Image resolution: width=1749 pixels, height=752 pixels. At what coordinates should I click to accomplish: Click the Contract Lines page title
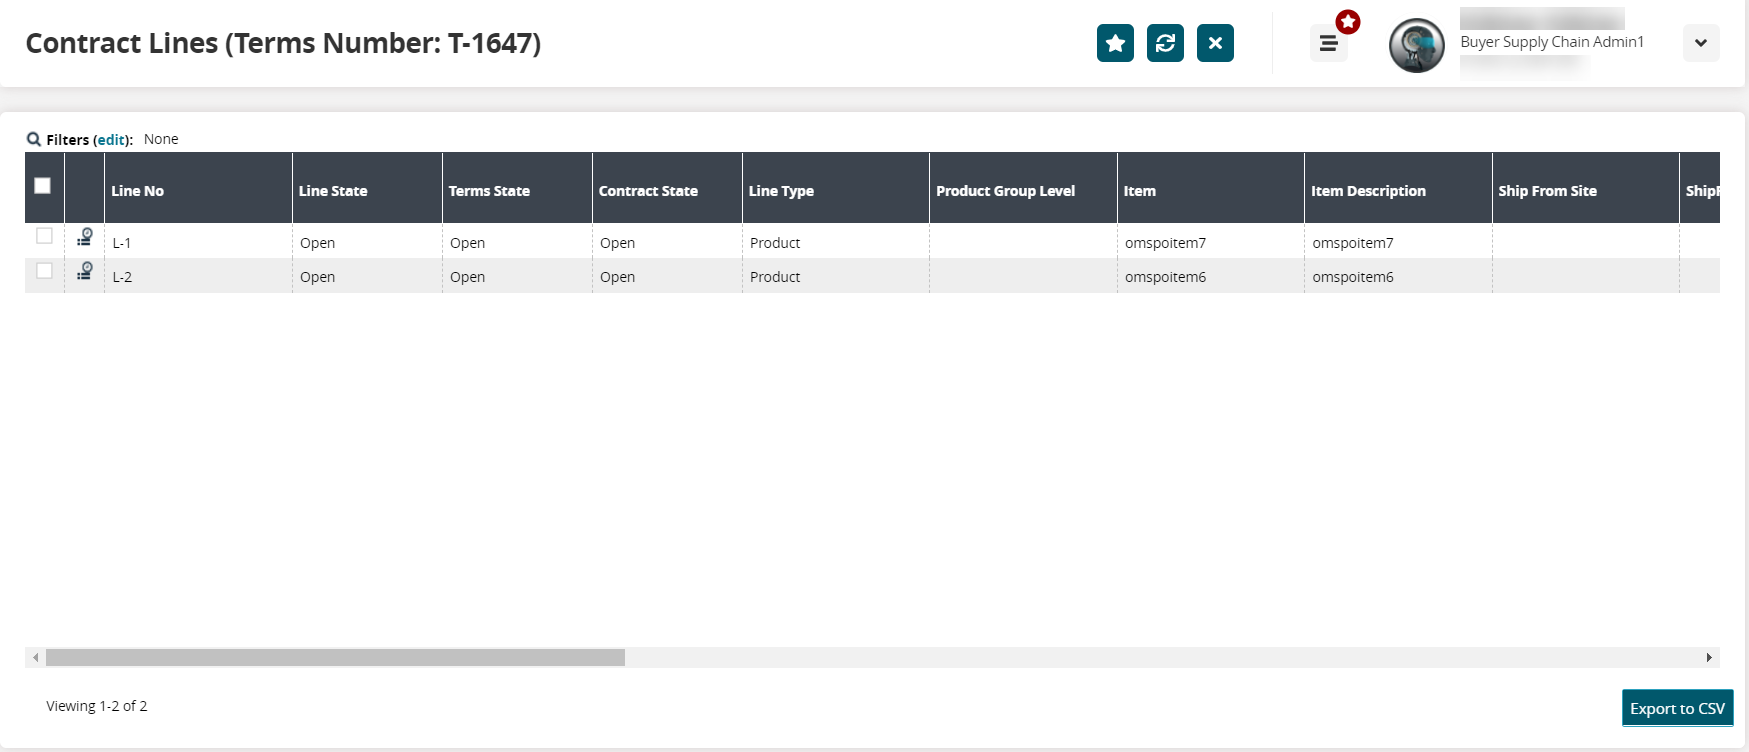(283, 43)
